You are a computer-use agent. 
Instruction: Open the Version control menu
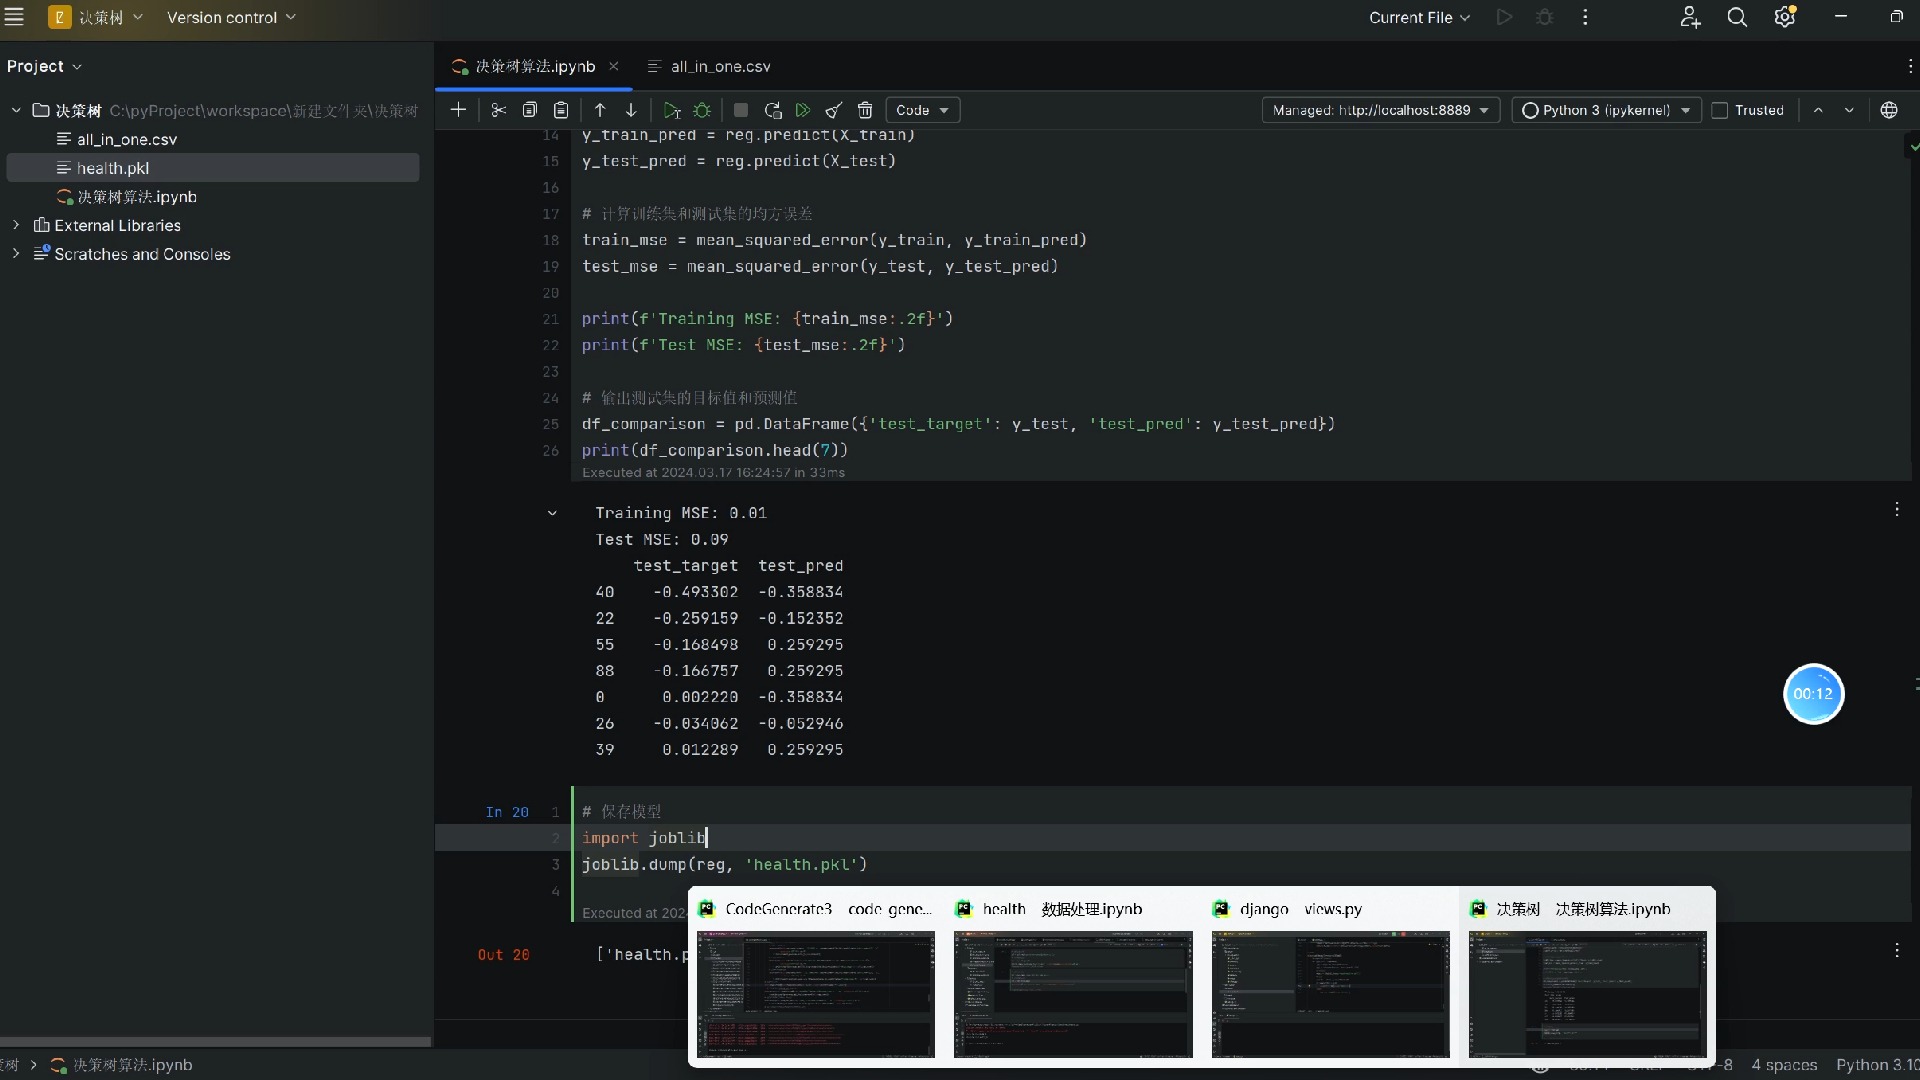[x=231, y=17]
